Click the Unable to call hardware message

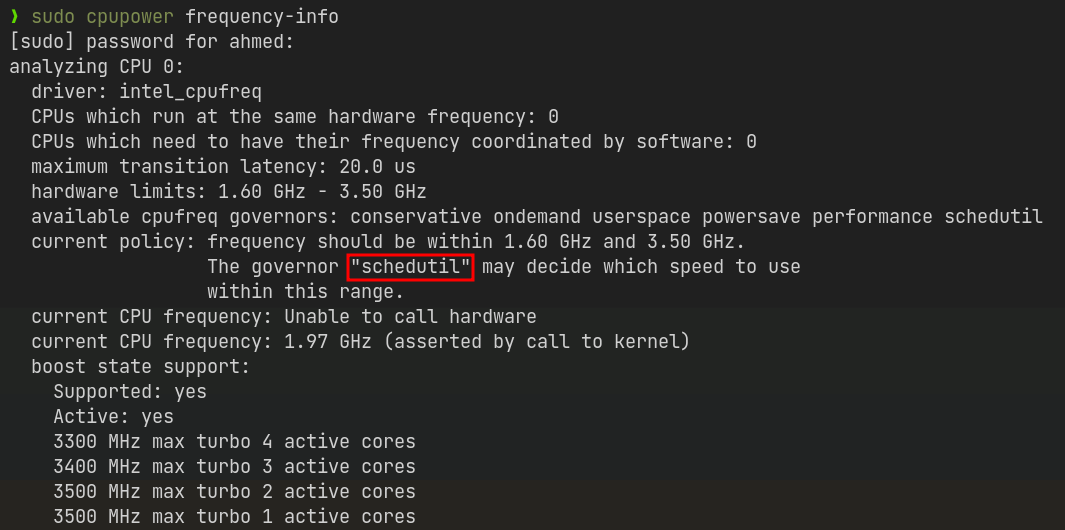(x=410, y=317)
